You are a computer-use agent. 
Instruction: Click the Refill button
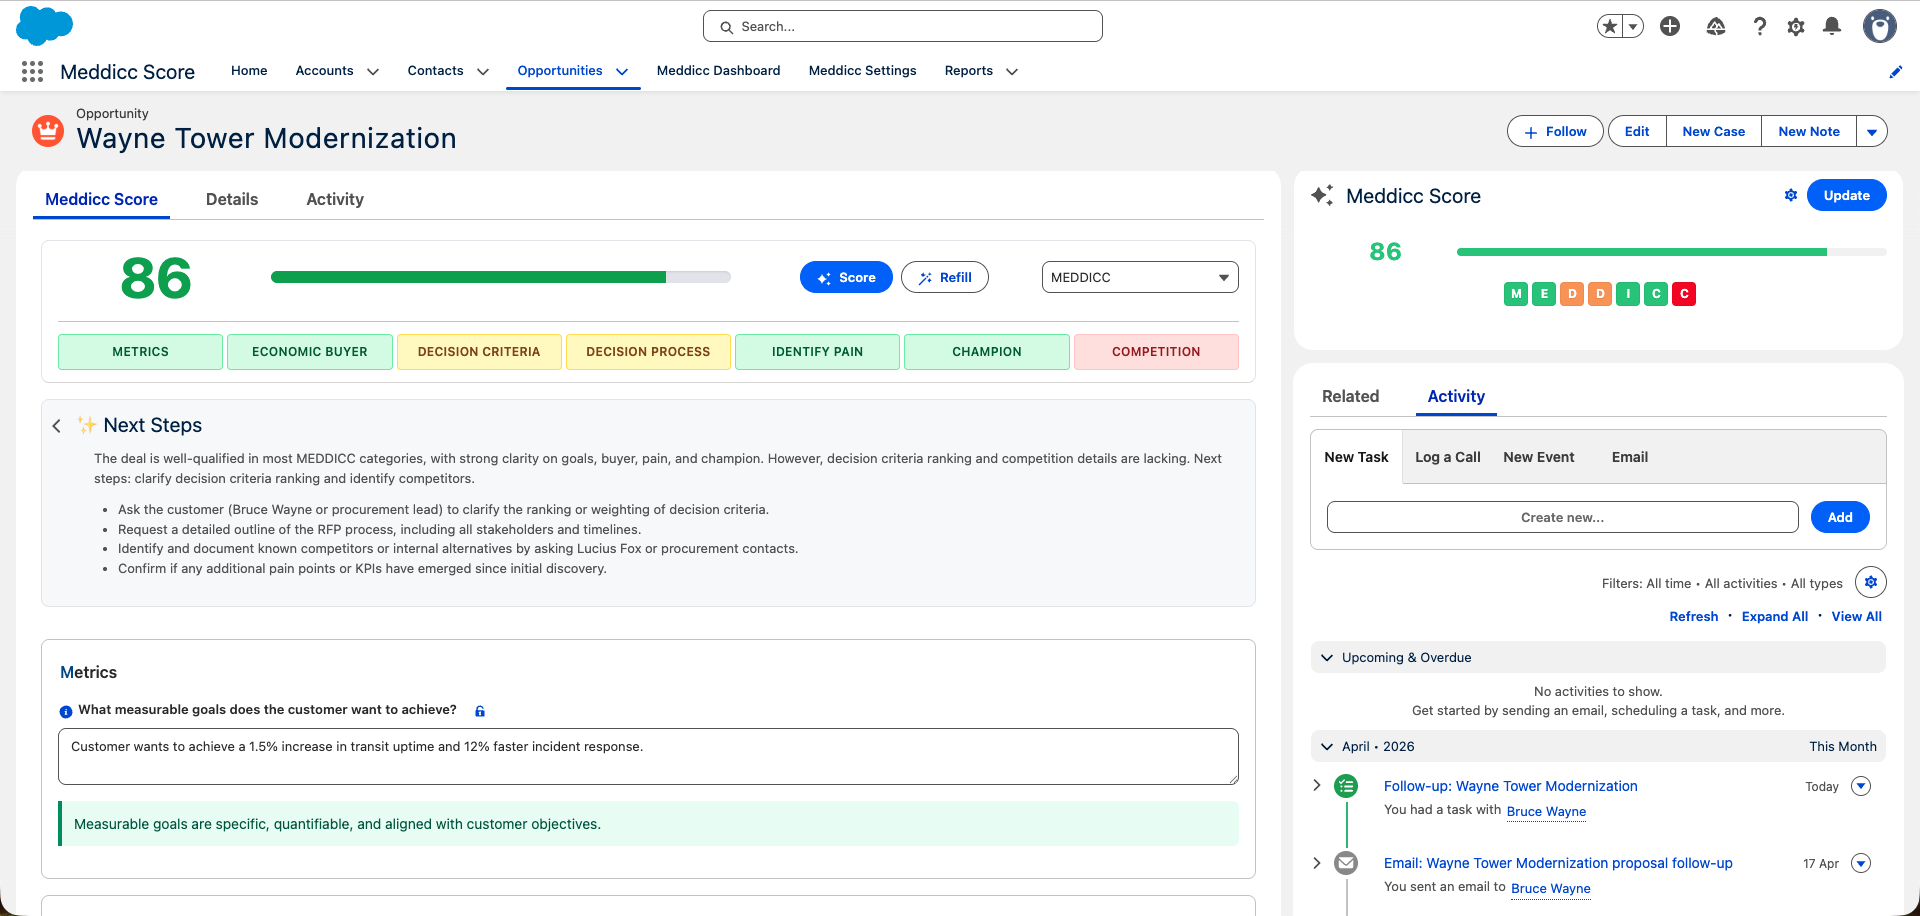pos(945,277)
